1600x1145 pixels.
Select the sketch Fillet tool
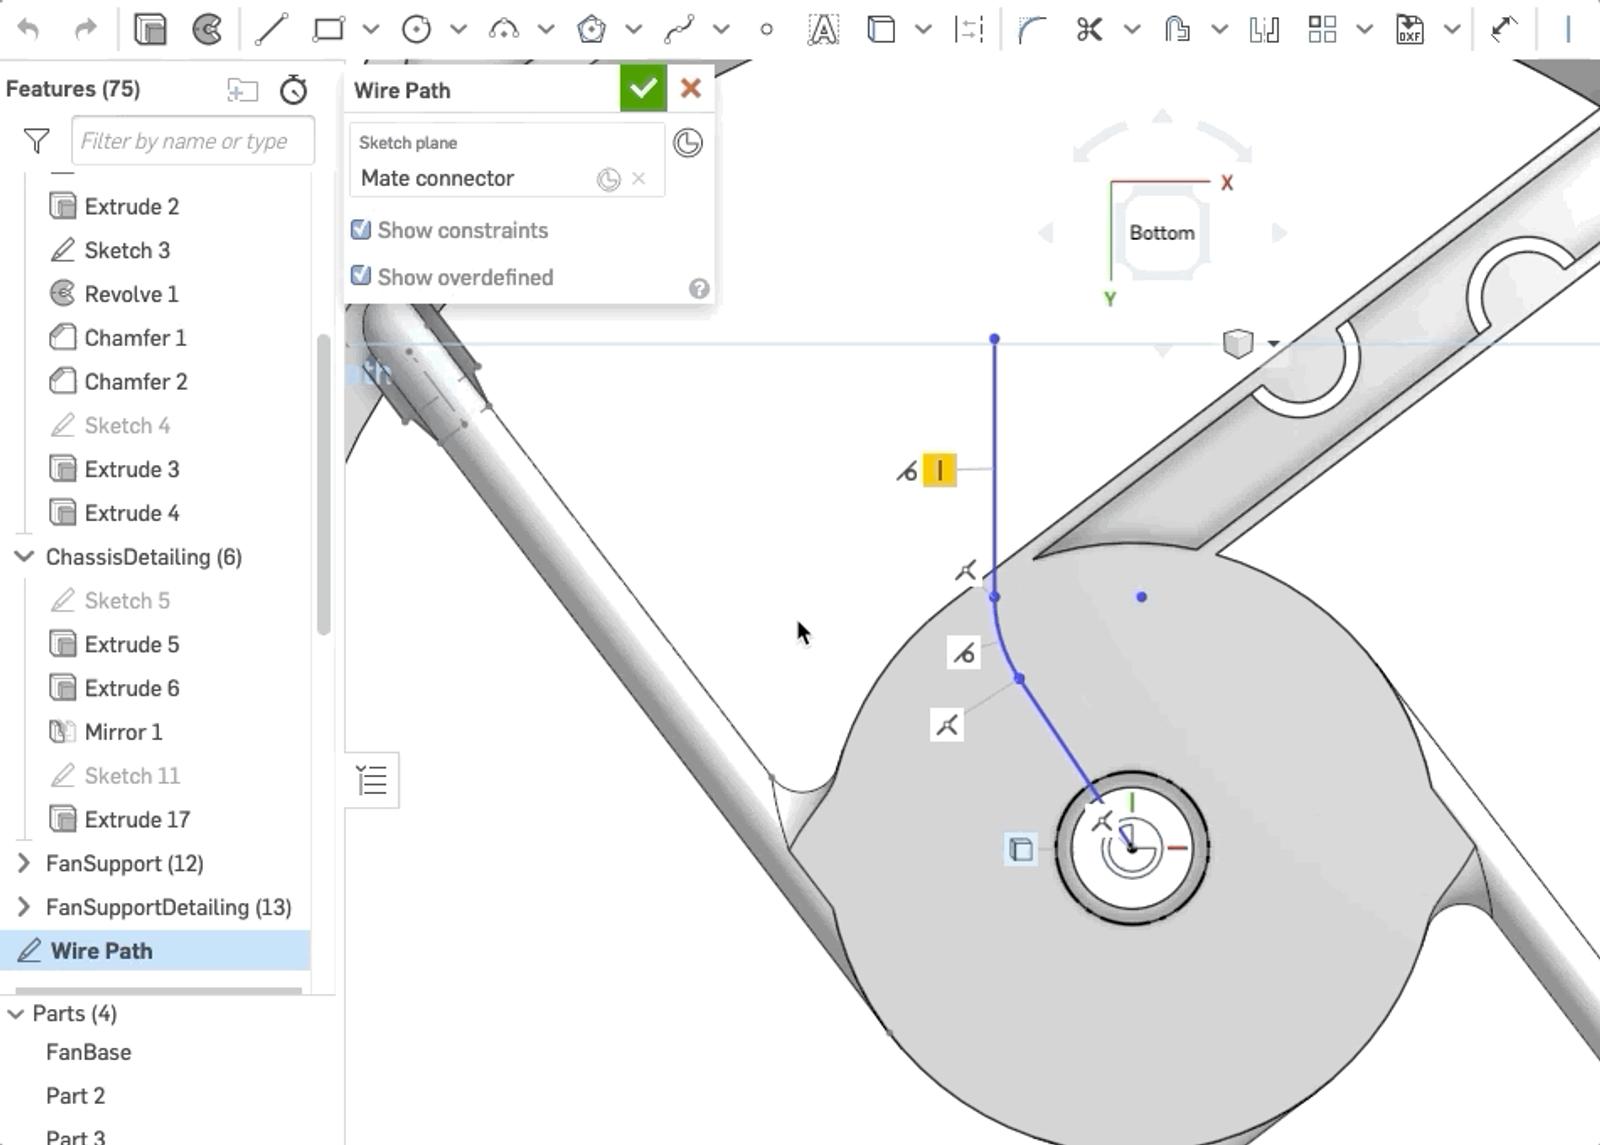coord(1031,29)
